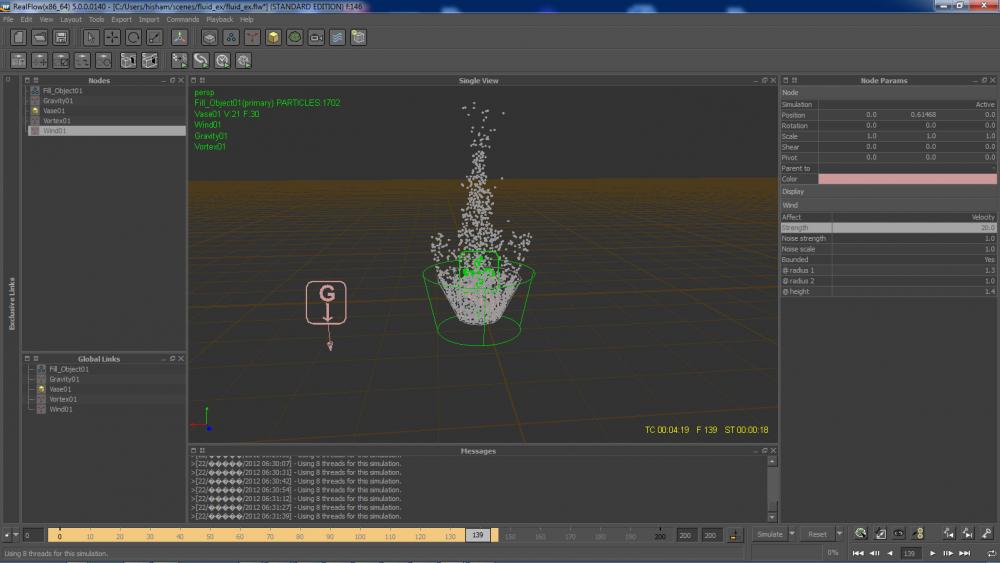Open the Export menu

tap(121, 20)
